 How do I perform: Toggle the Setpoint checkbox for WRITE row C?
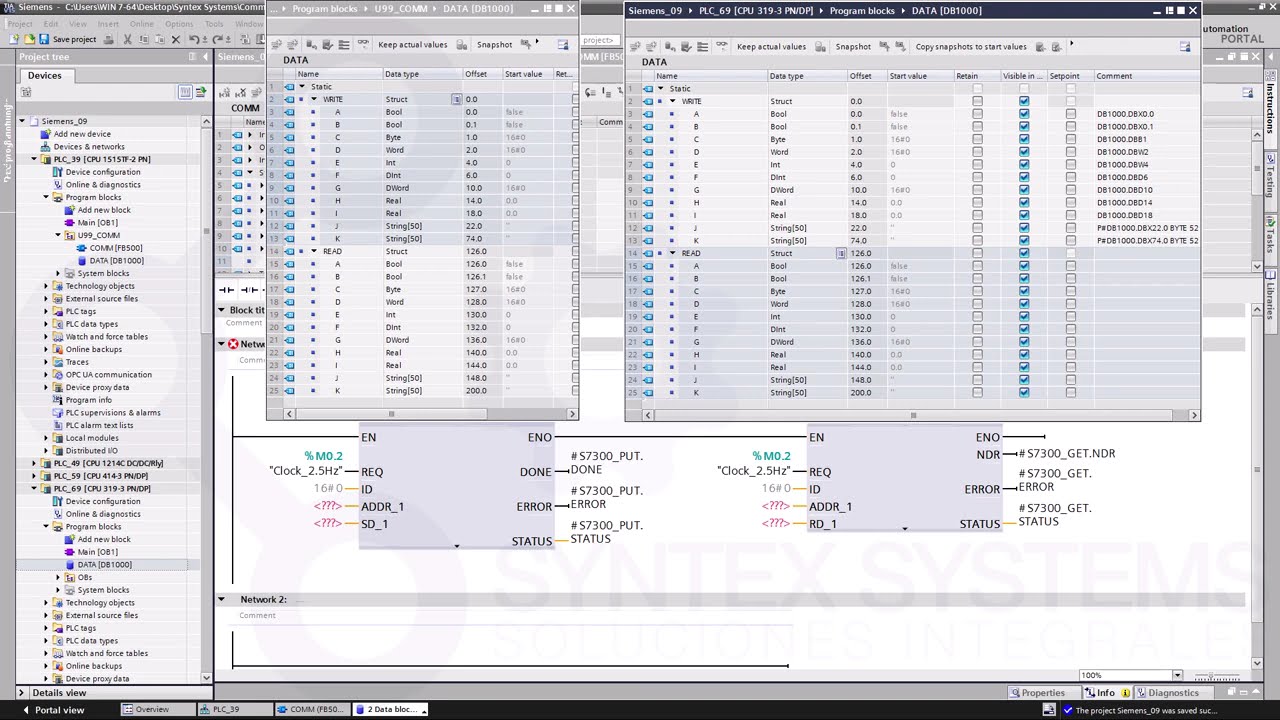pyautogui.click(x=1071, y=139)
